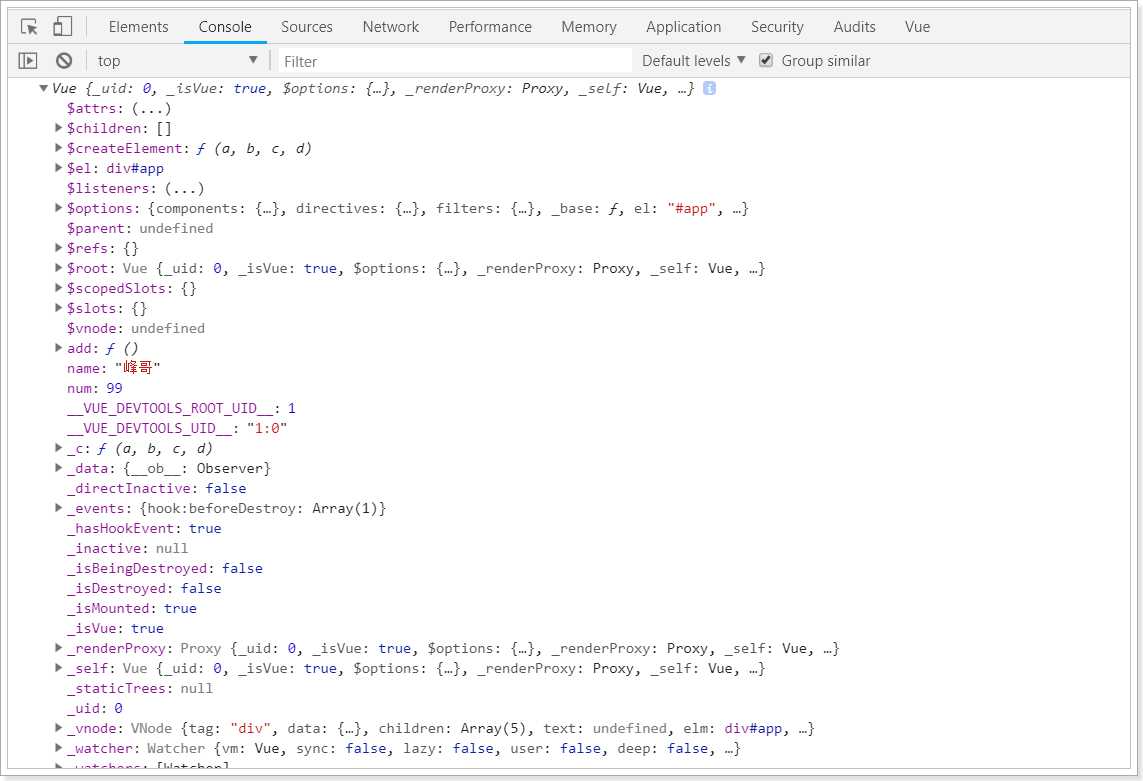
Task: Expand the $root Vue entry
Action: coord(58,268)
